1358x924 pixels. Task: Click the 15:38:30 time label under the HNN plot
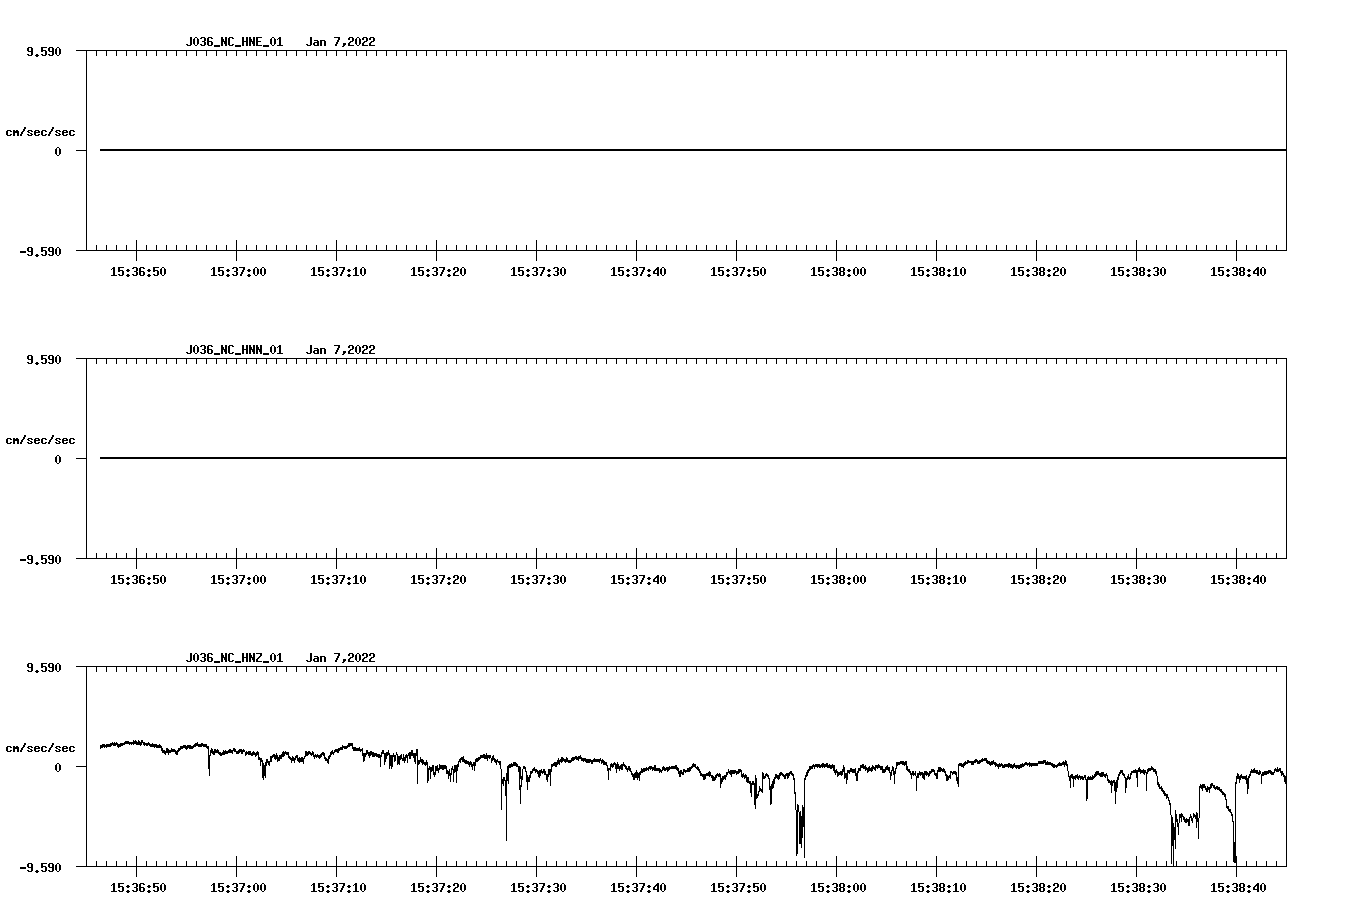(x=1138, y=580)
